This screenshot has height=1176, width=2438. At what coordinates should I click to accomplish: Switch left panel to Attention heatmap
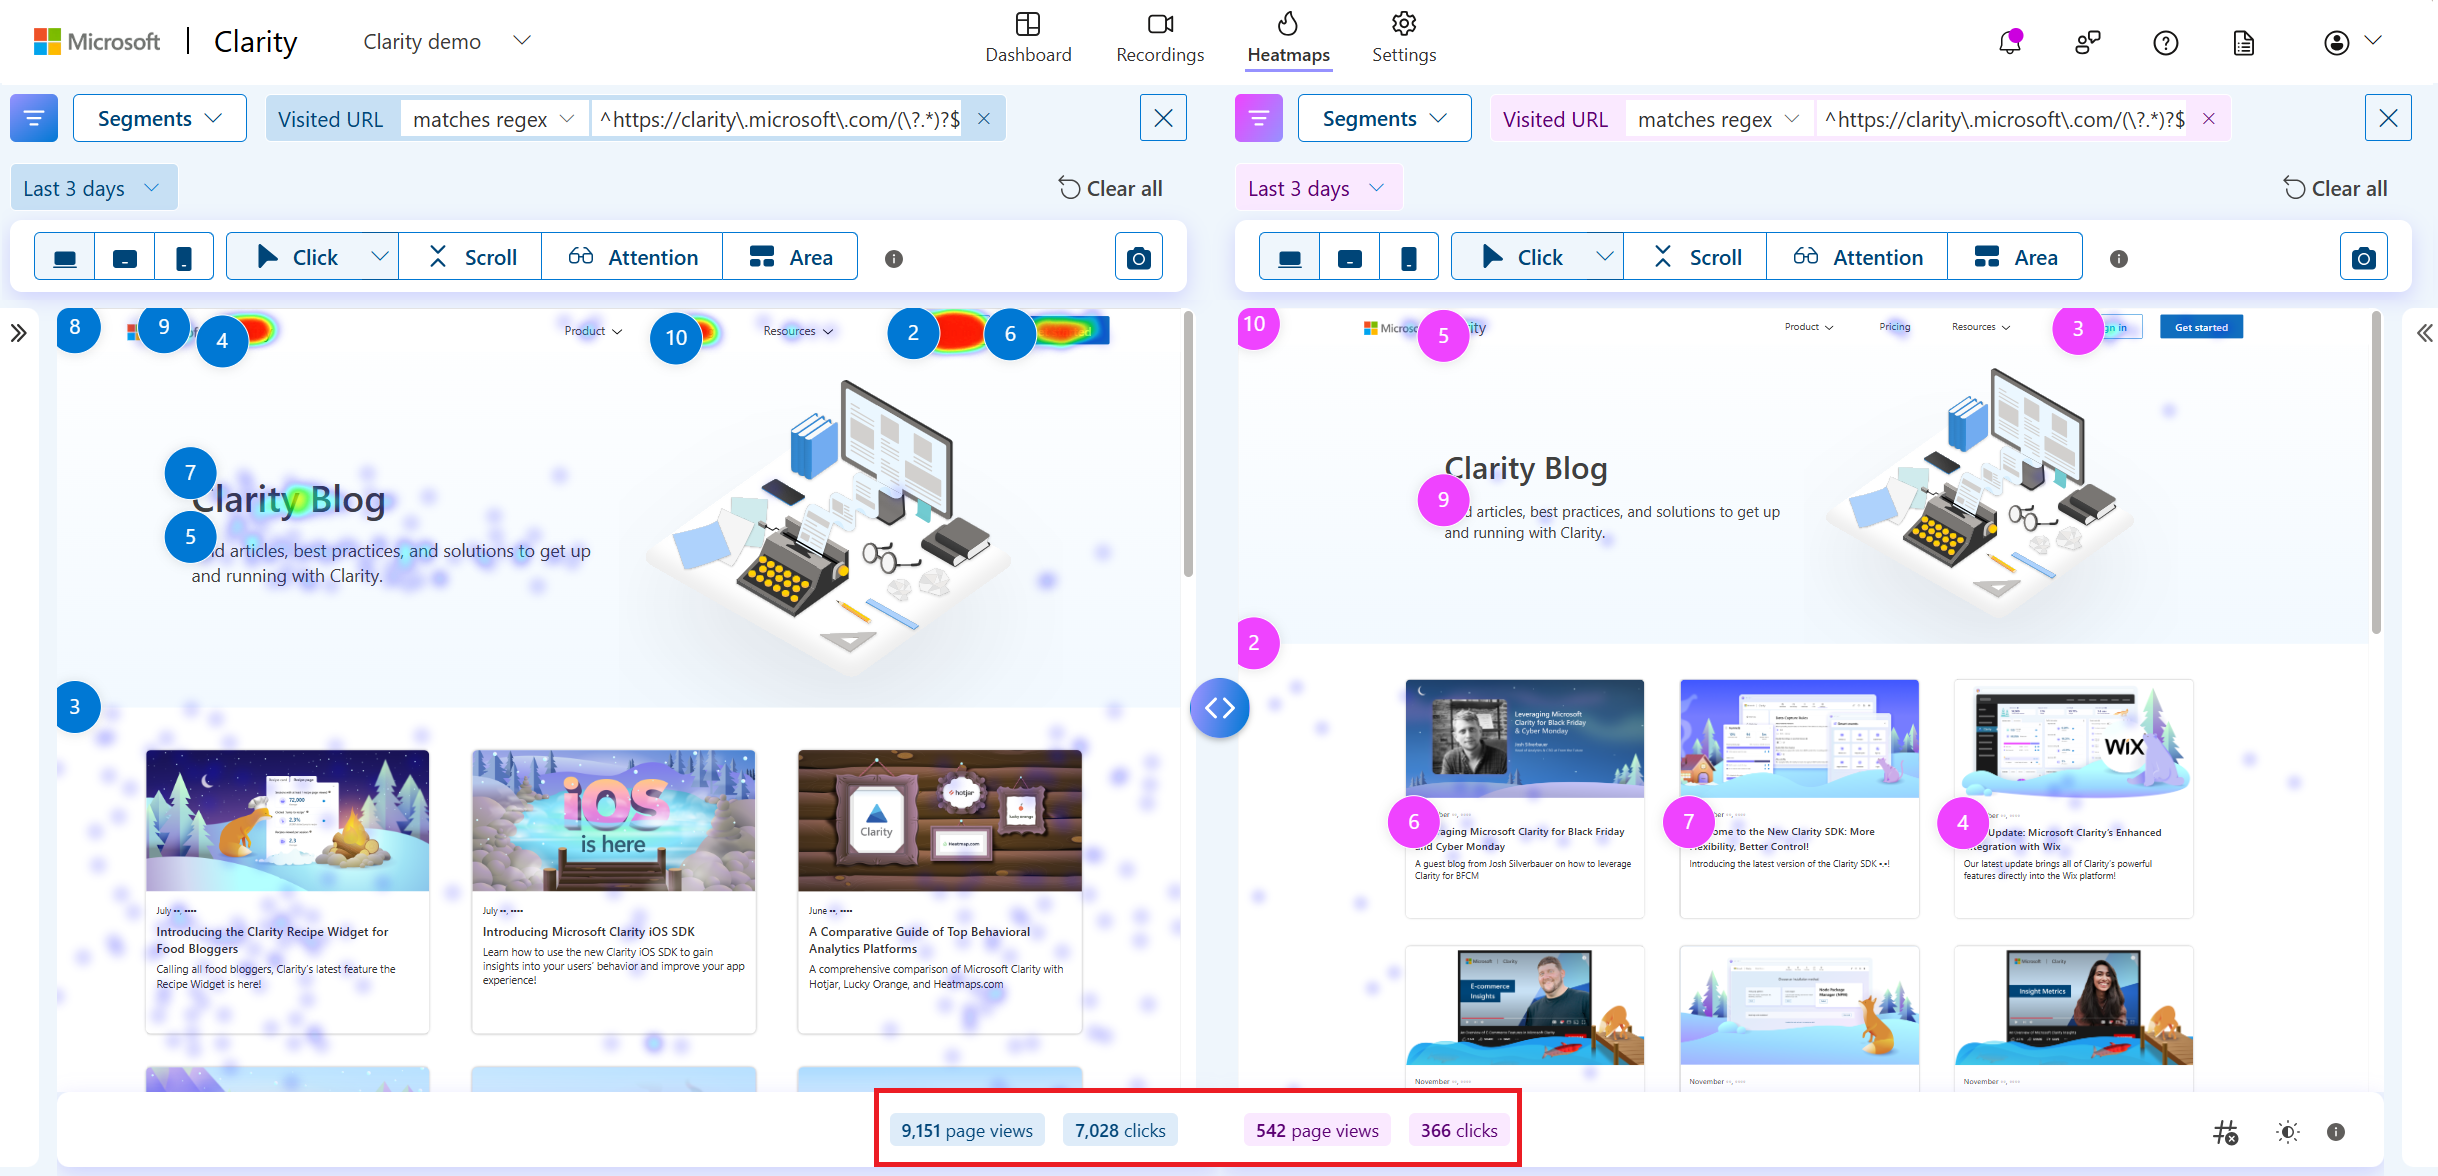(x=632, y=257)
